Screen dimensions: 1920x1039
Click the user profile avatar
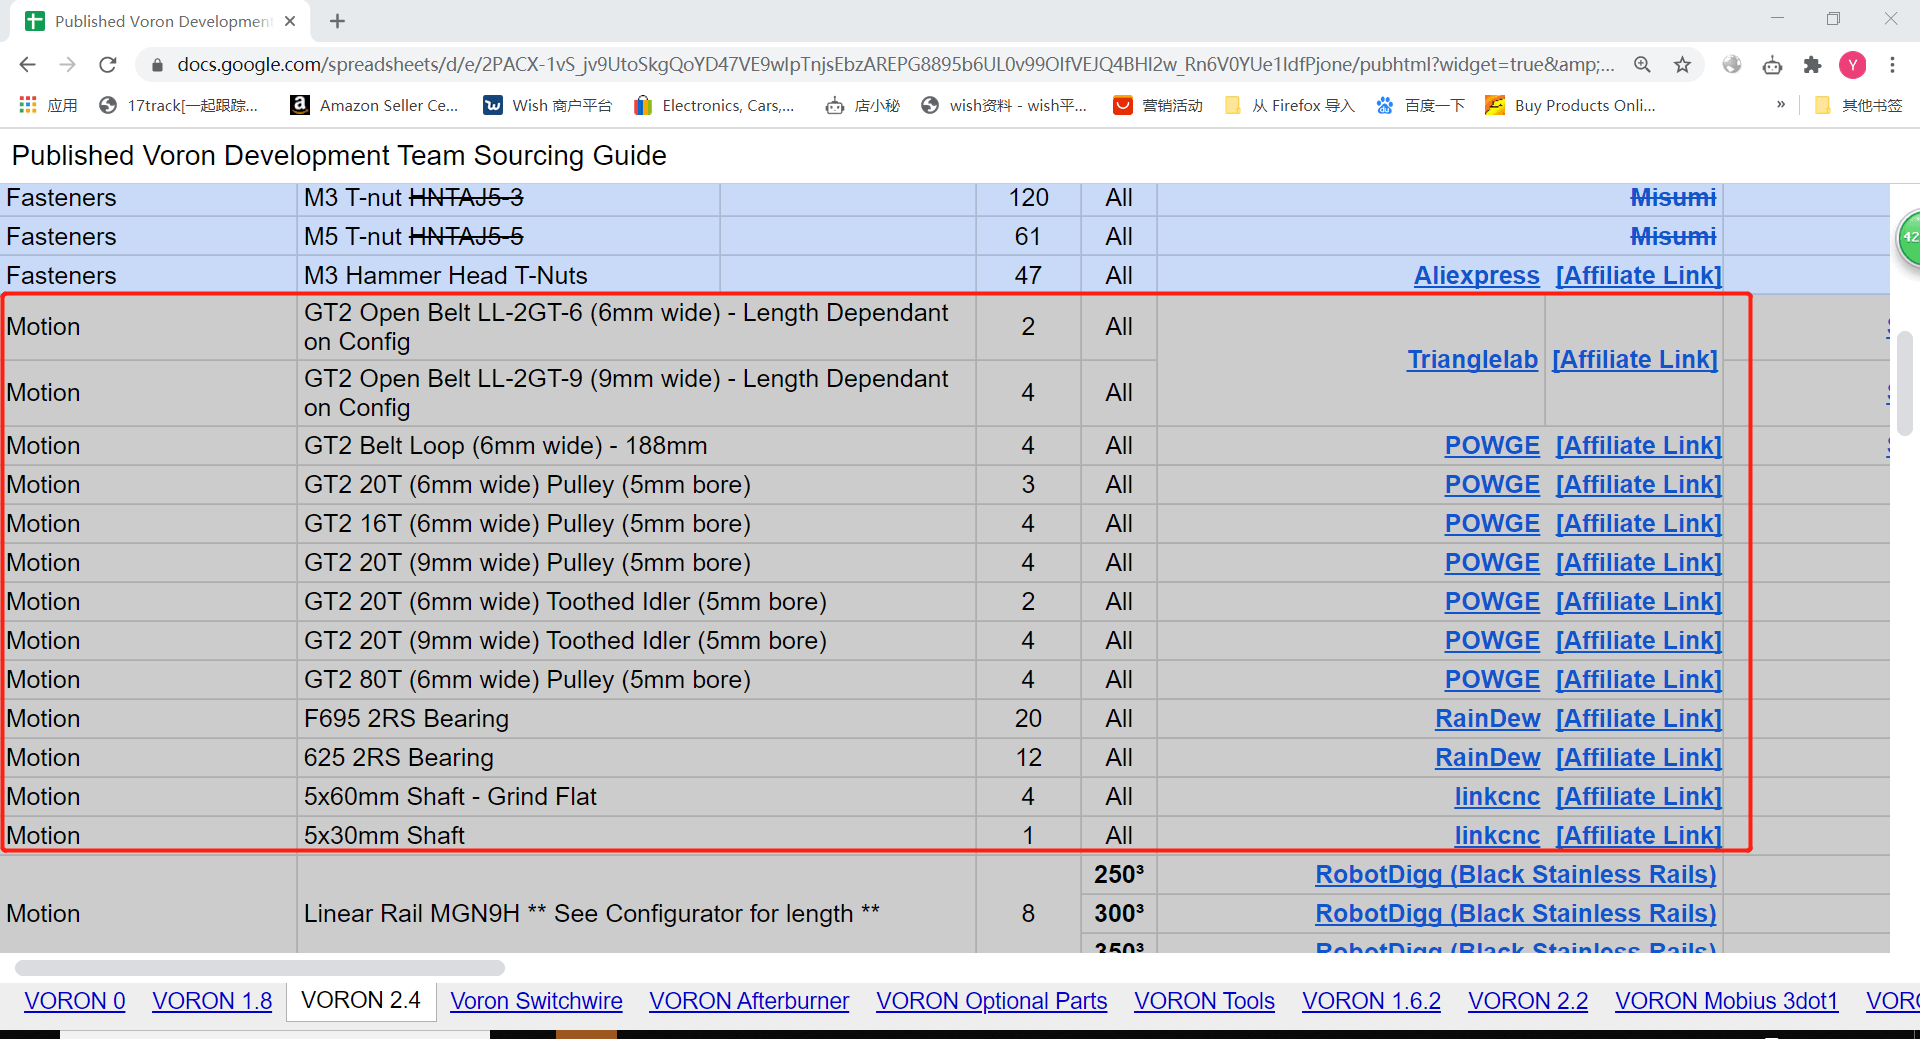tap(1852, 65)
